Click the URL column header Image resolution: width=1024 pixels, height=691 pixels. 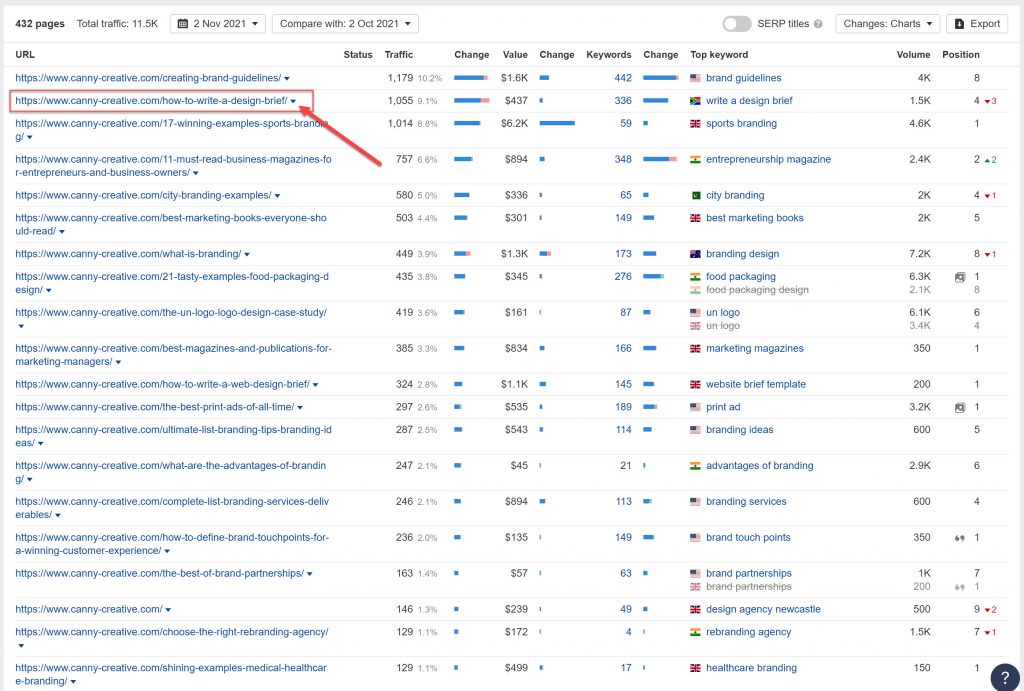(x=25, y=55)
